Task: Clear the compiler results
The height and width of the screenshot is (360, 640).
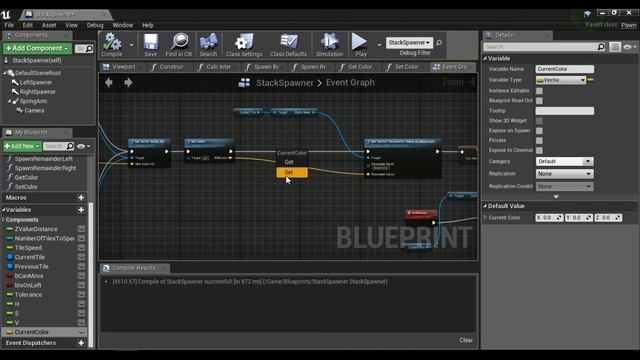Action: pyautogui.click(x=466, y=340)
